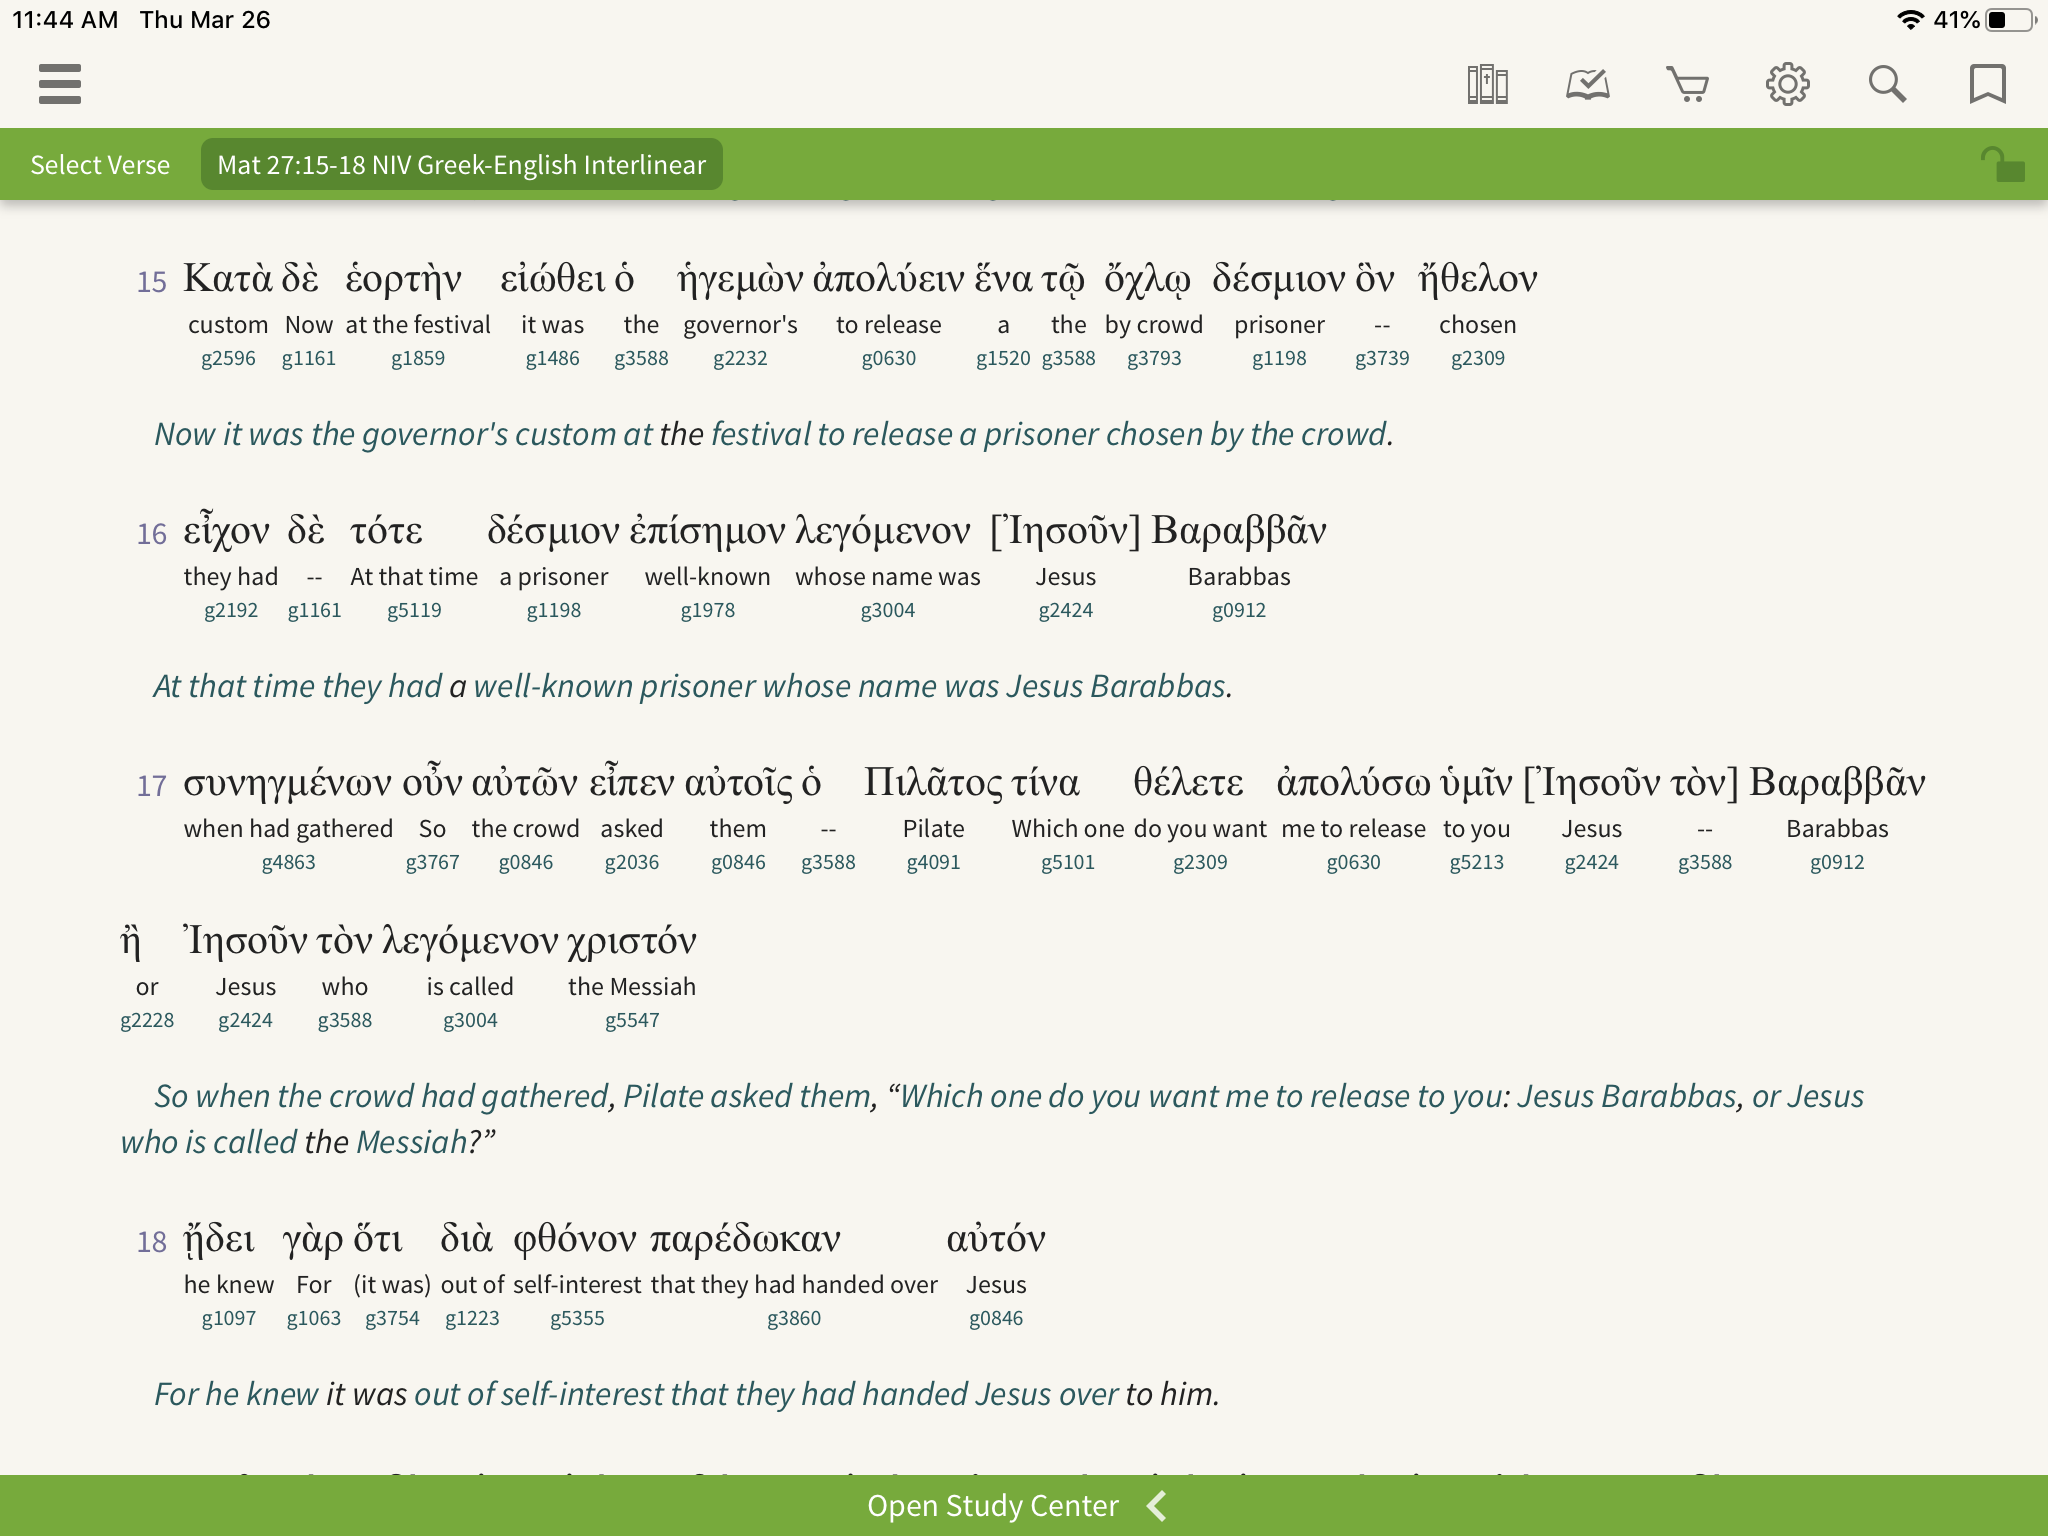Expand the Open Study Center panel
This screenshot has height=1536, width=2048.
click(x=1161, y=1504)
